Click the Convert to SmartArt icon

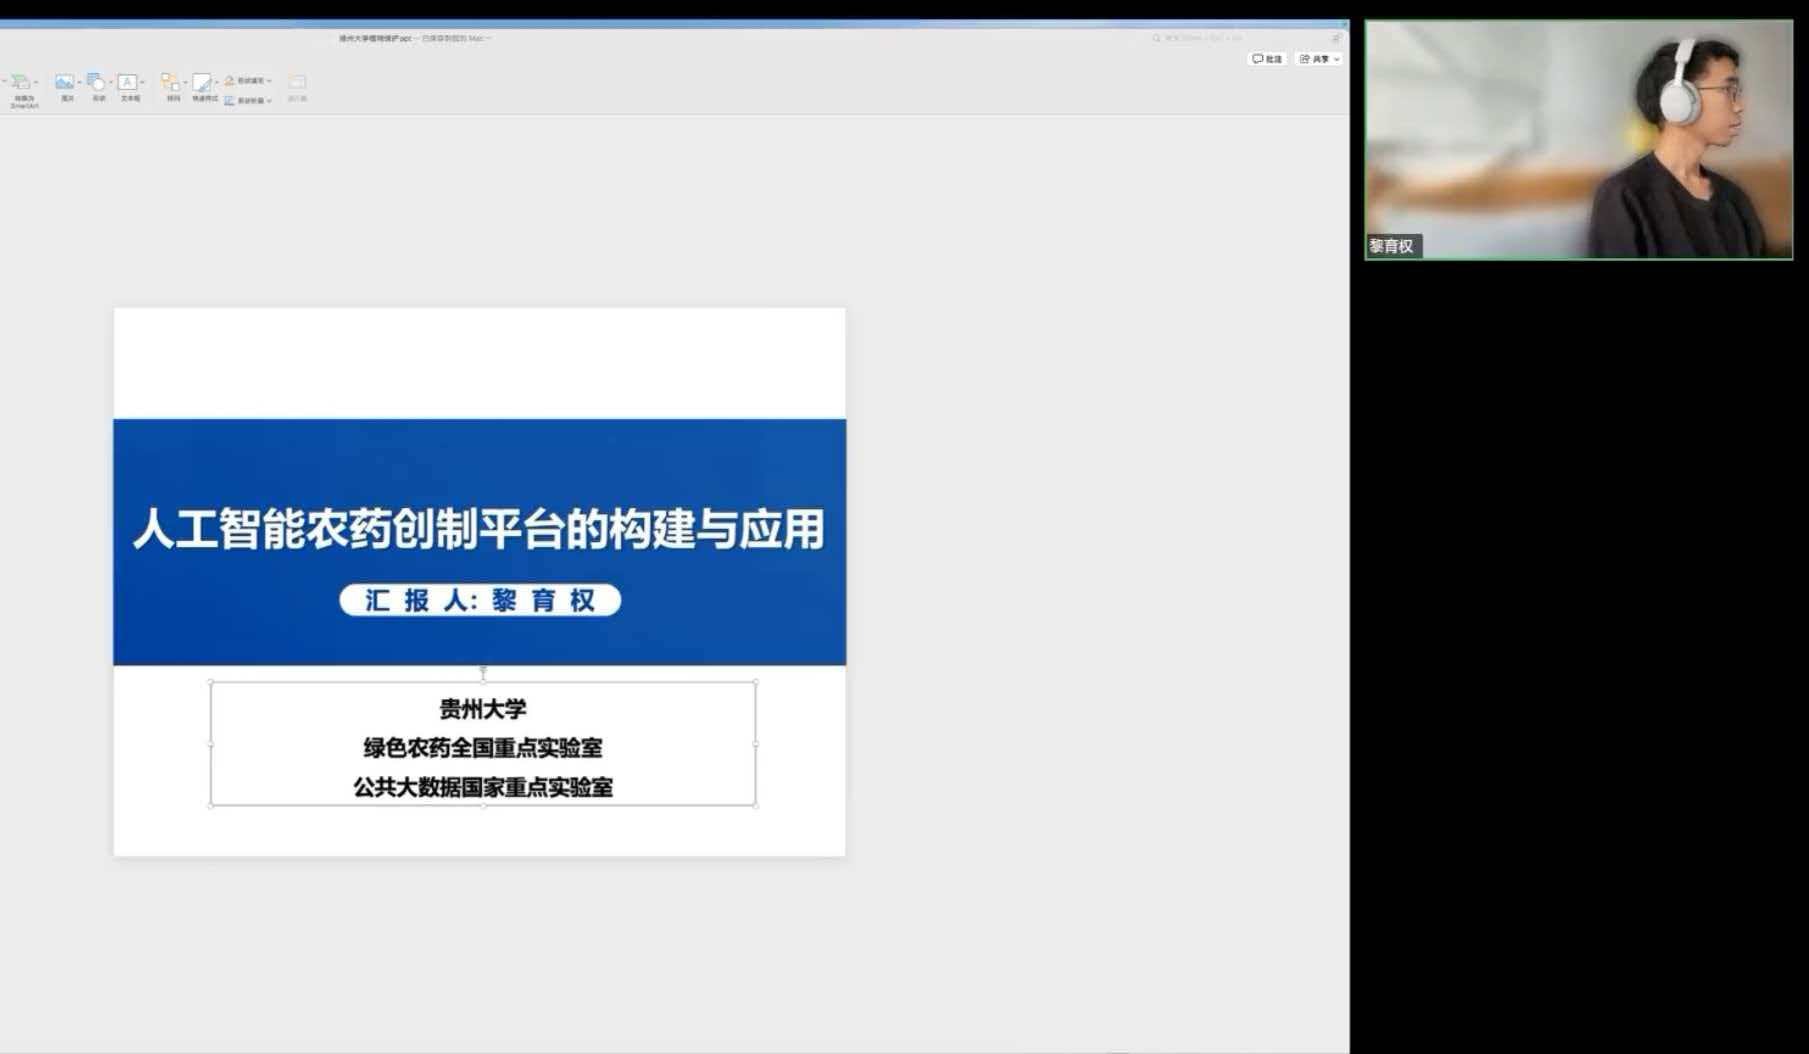click(21, 82)
